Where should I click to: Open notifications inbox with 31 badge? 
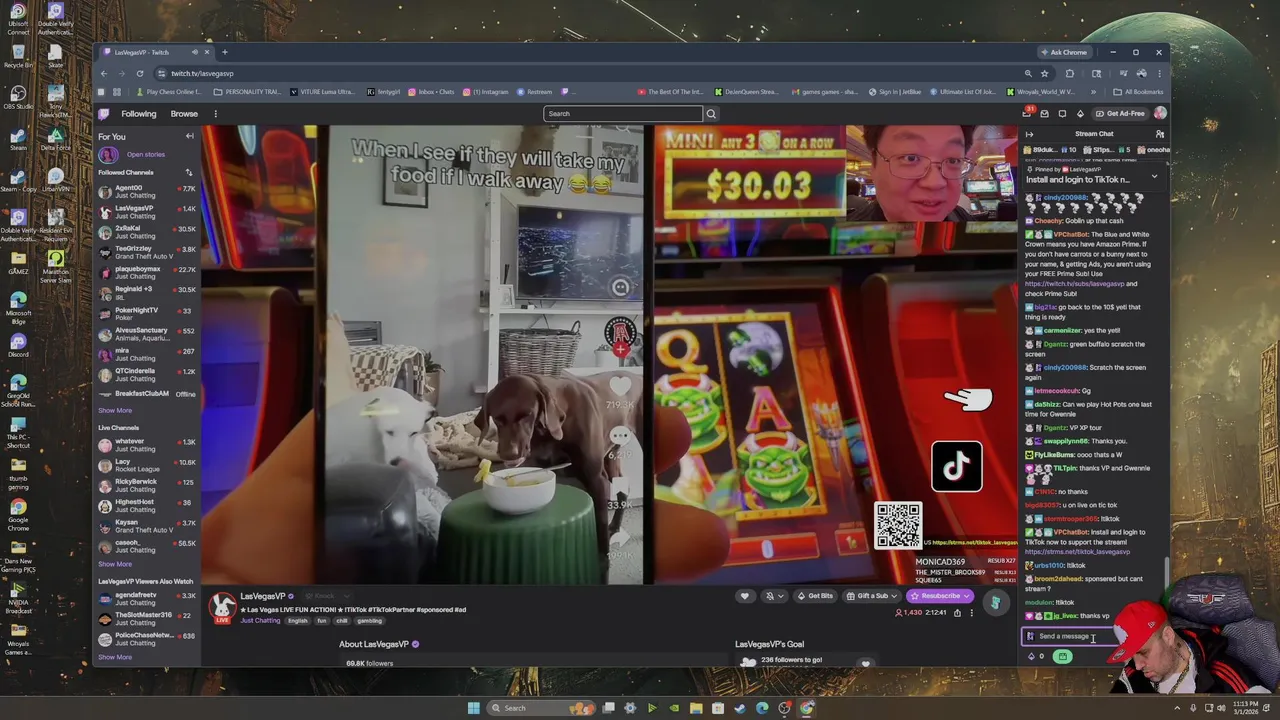tap(1027, 113)
